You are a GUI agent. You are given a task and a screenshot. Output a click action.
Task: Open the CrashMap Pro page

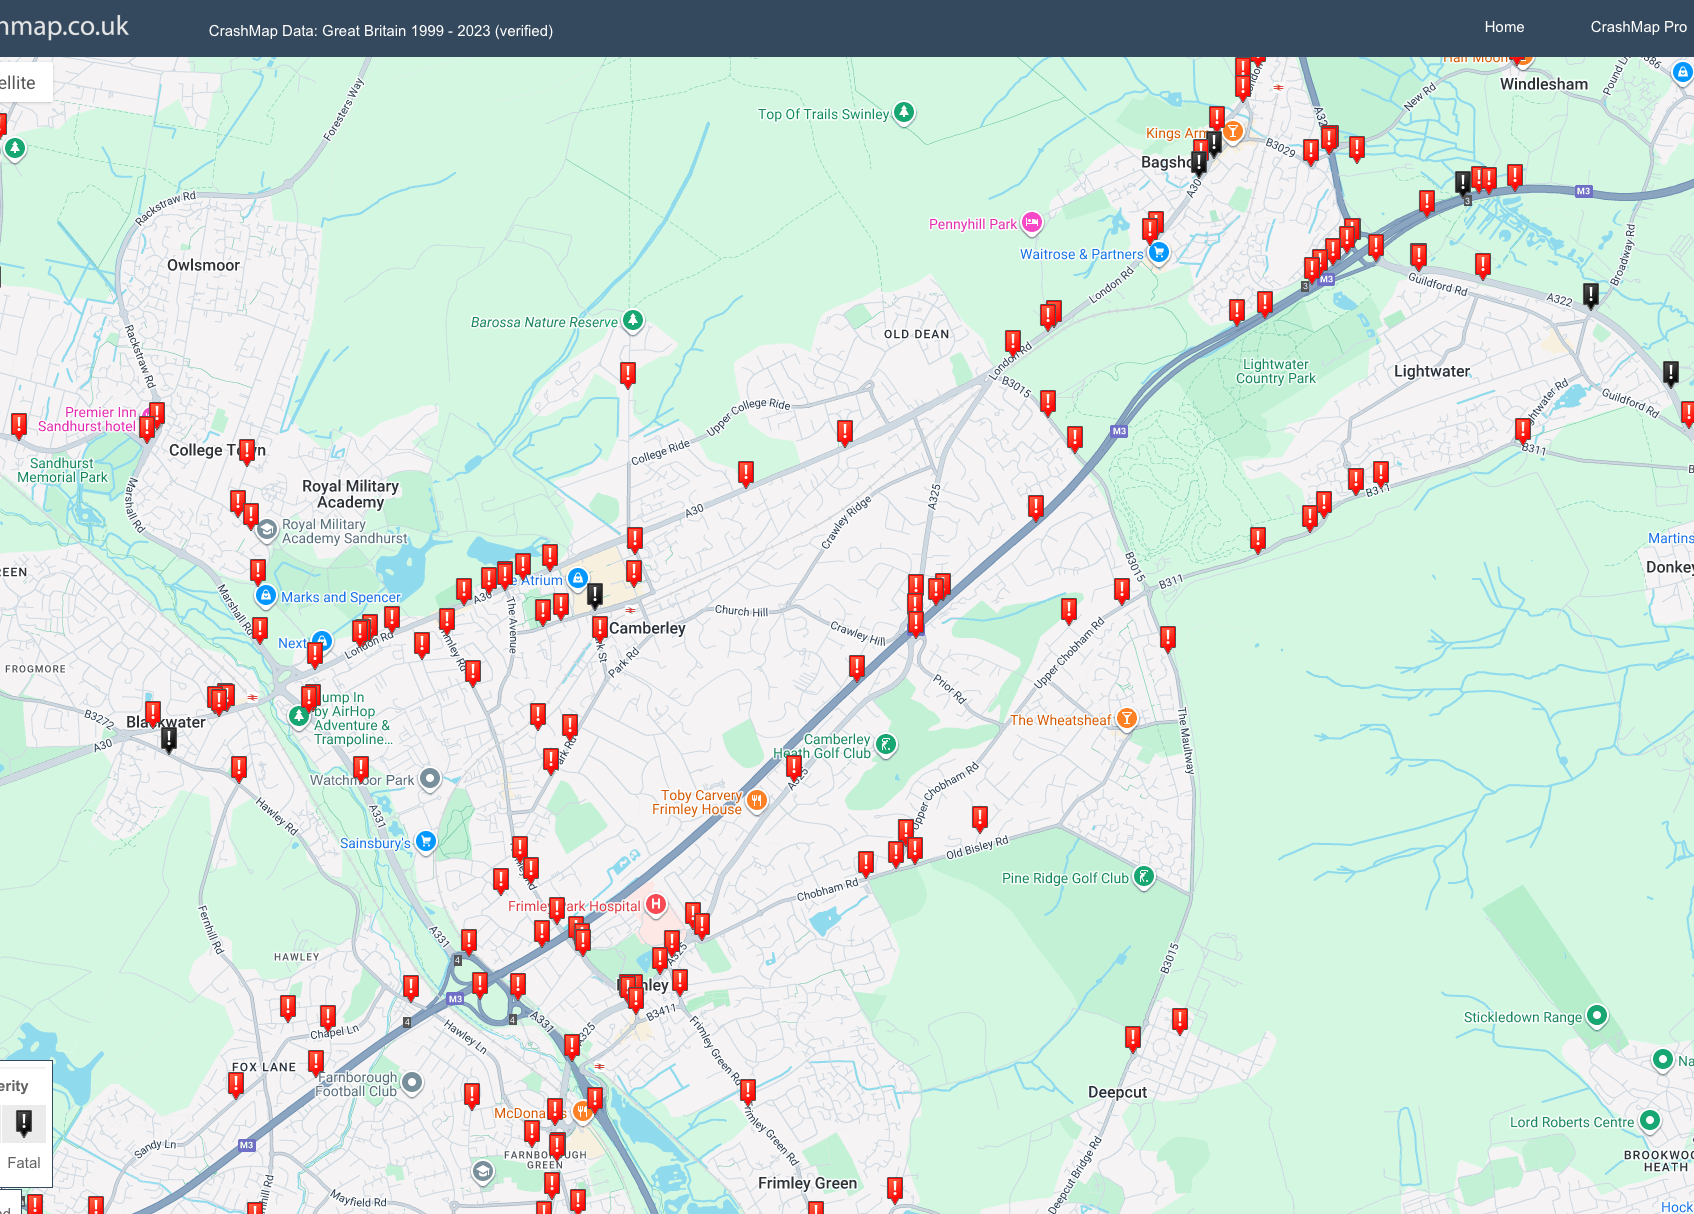pyautogui.click(x=1637, y=27)
